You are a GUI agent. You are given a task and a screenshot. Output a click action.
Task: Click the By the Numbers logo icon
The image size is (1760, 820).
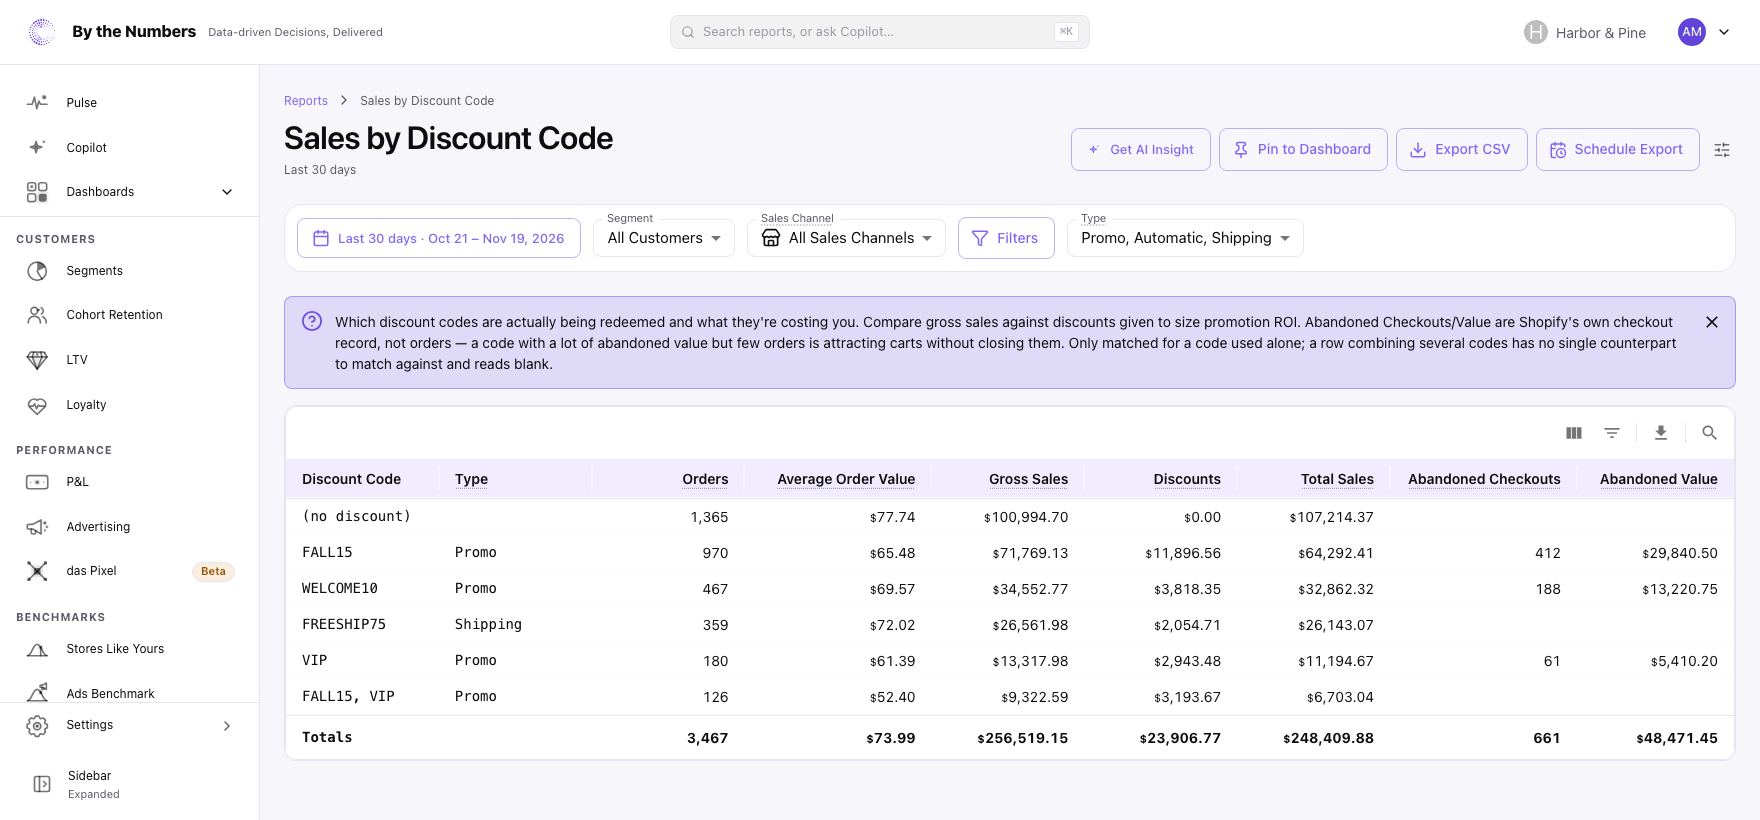(x=42, y=32)
